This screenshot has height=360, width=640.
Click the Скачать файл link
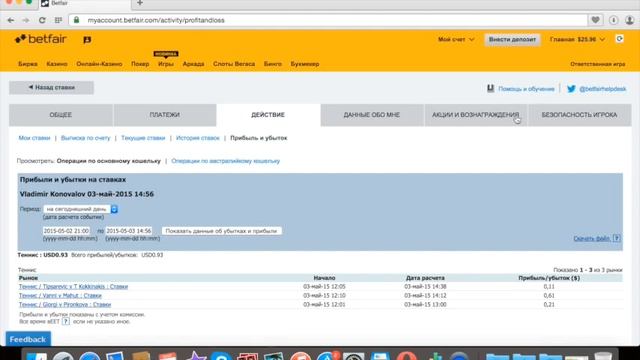592,238
